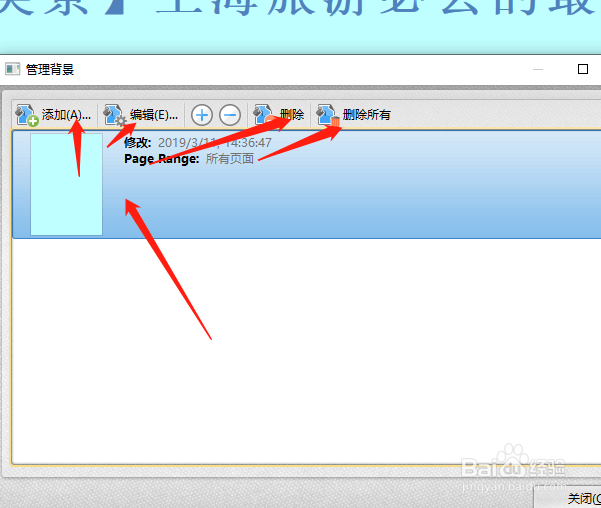The width and height of the screenshot is (601, 508).
Task: Click the Page Range 所有页面 text
Action: 189,158
